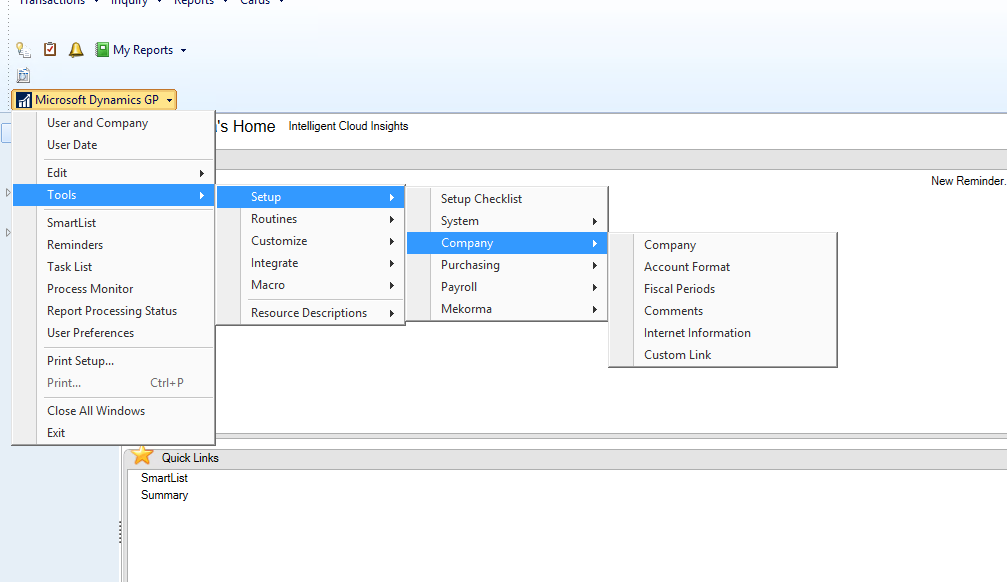This screenshot has height=582, width=1007.
Task: Open the My Reports dropdown arrow
Action: click(x=183, y=50)
